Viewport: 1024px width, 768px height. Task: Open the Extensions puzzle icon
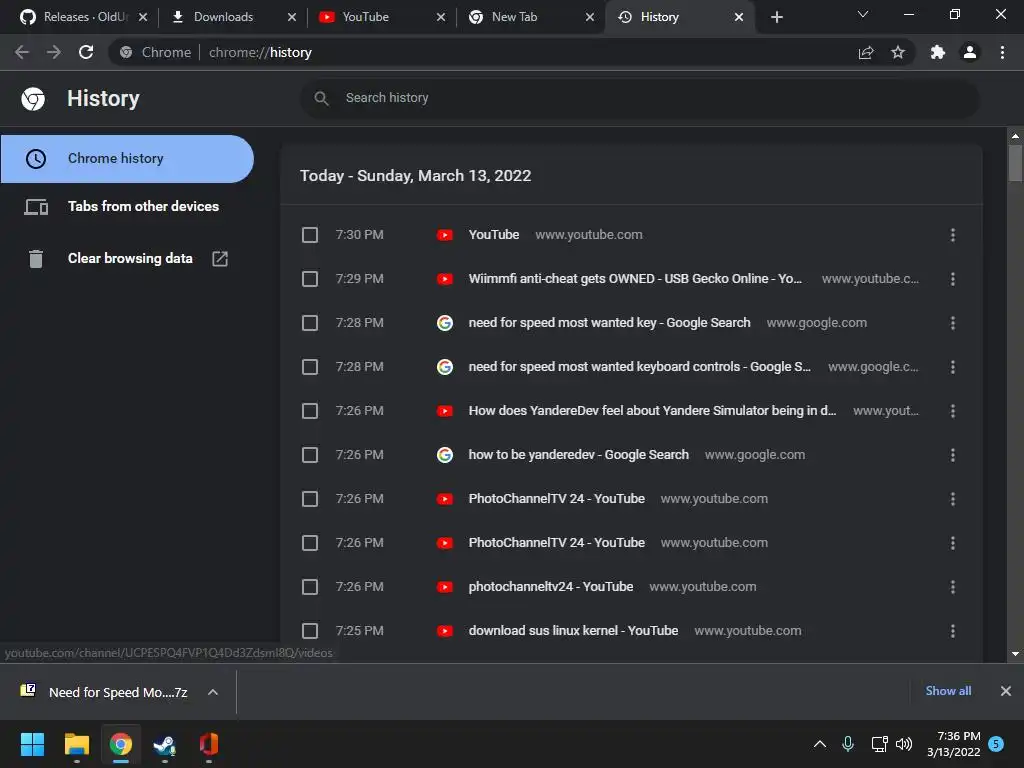pyautogui.click(x=938, y=52)
